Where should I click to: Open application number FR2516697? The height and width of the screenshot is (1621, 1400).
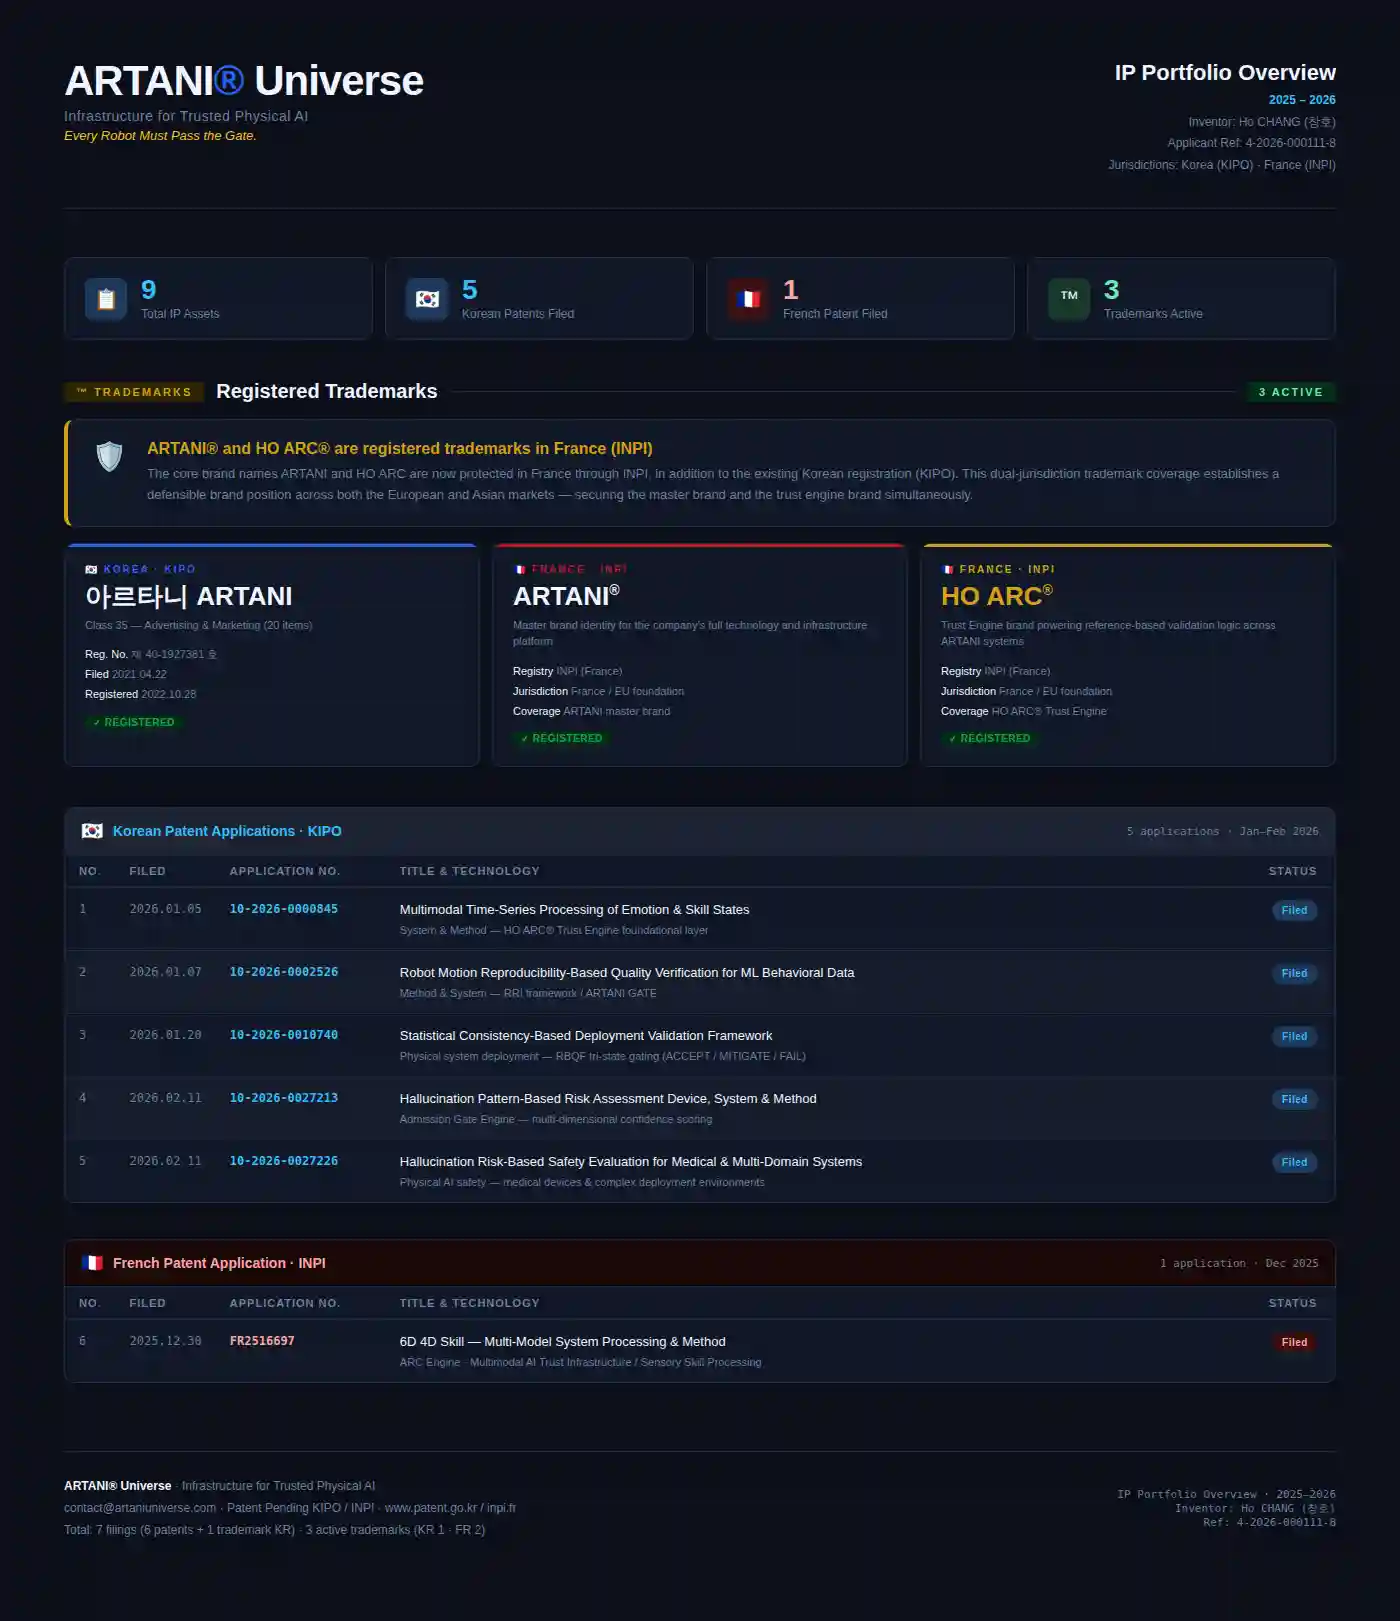click(262, 1341)
